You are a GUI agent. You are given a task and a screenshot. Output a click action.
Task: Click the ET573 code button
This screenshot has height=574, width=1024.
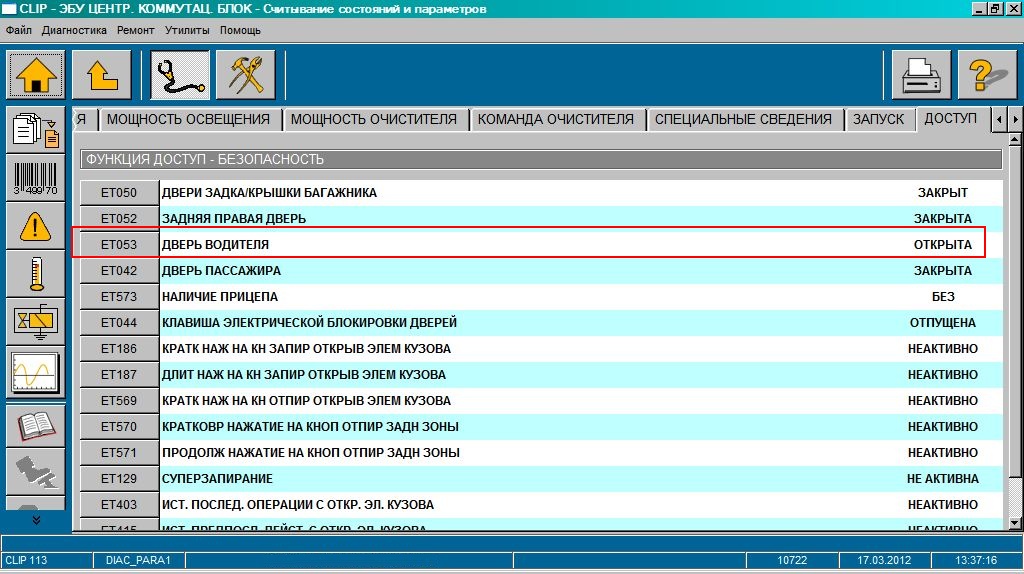click(119, 296)
